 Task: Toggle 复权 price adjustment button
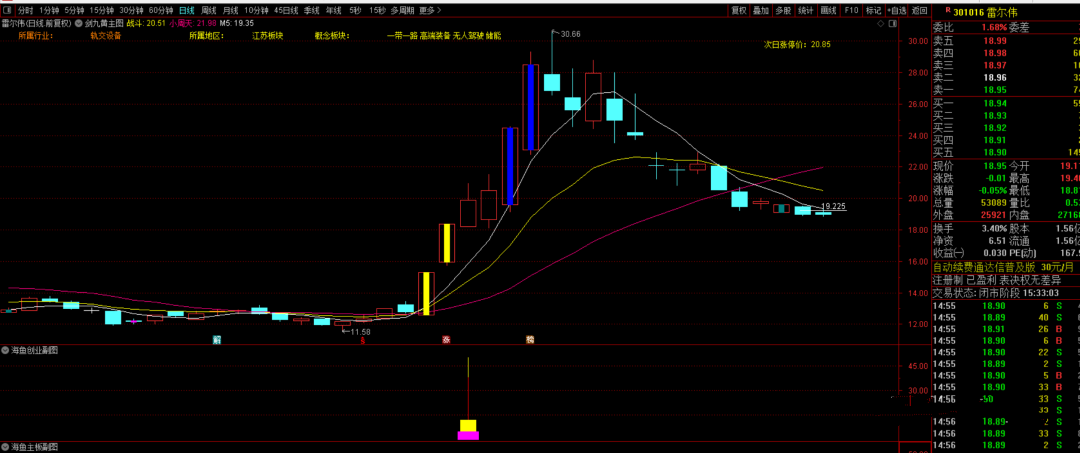coord(739,10)
